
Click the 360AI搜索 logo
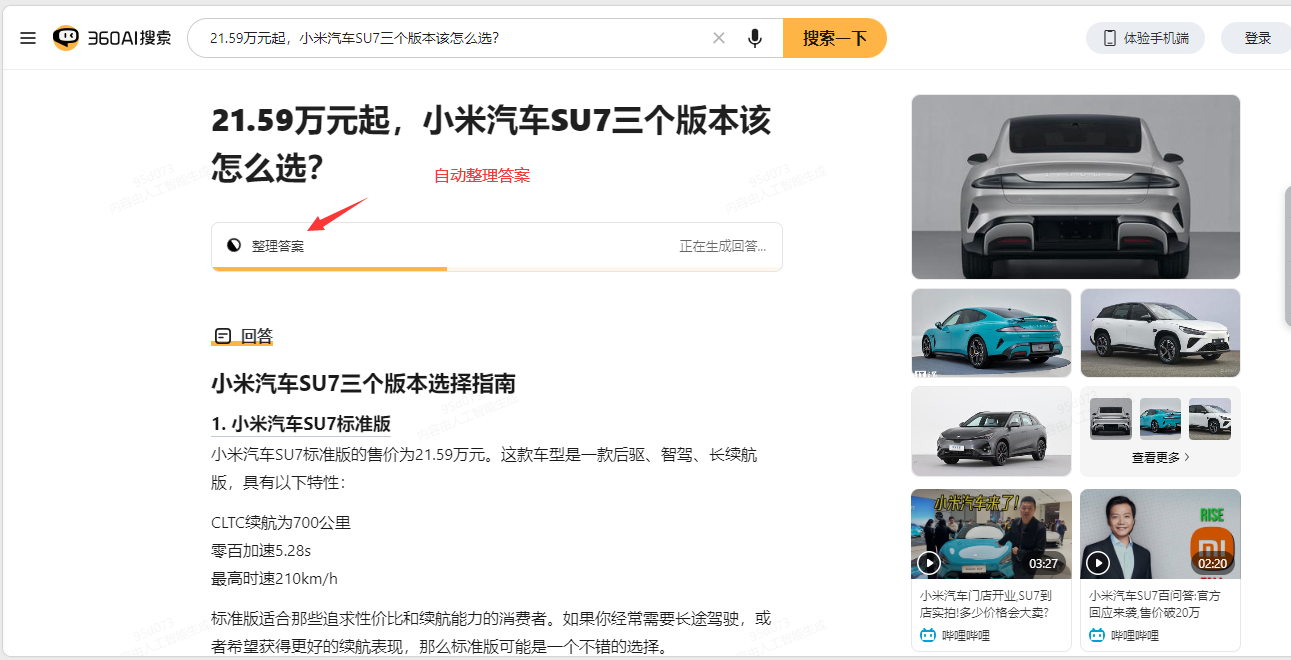pos(112,38)
